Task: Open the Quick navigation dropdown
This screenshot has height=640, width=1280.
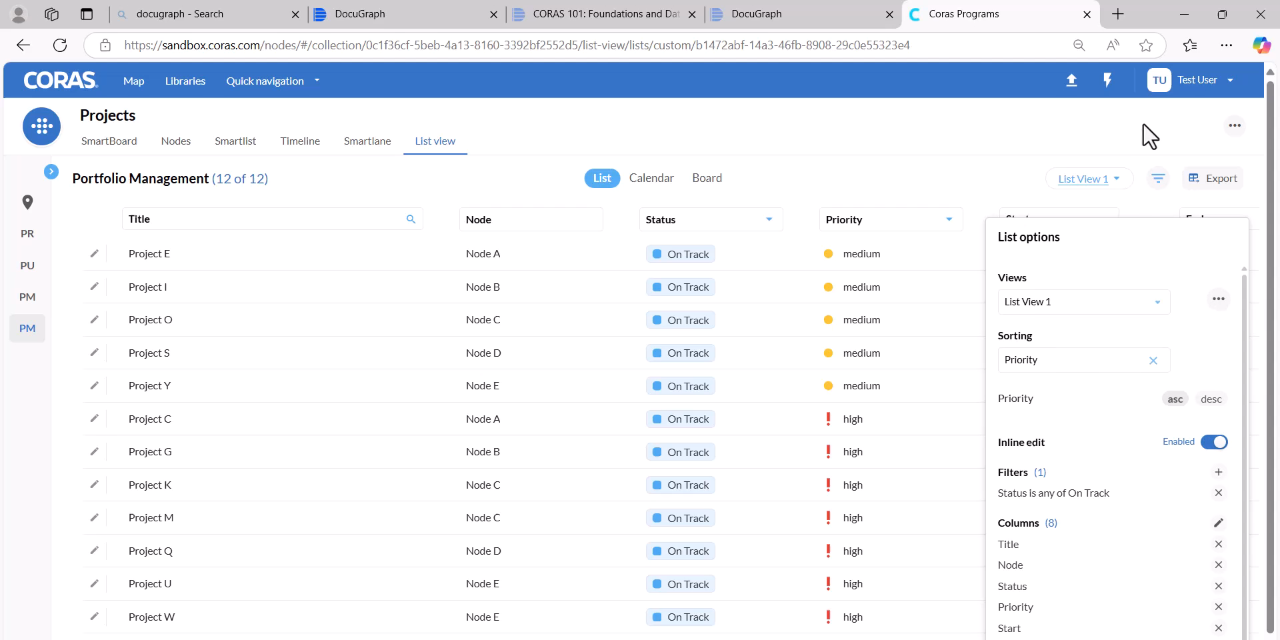Action: point(273,81)
